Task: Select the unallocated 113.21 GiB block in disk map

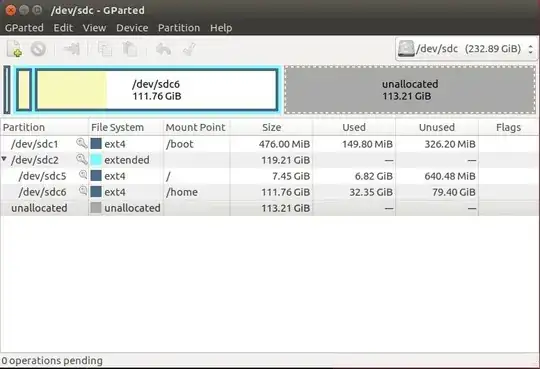Action: [410, 90]
